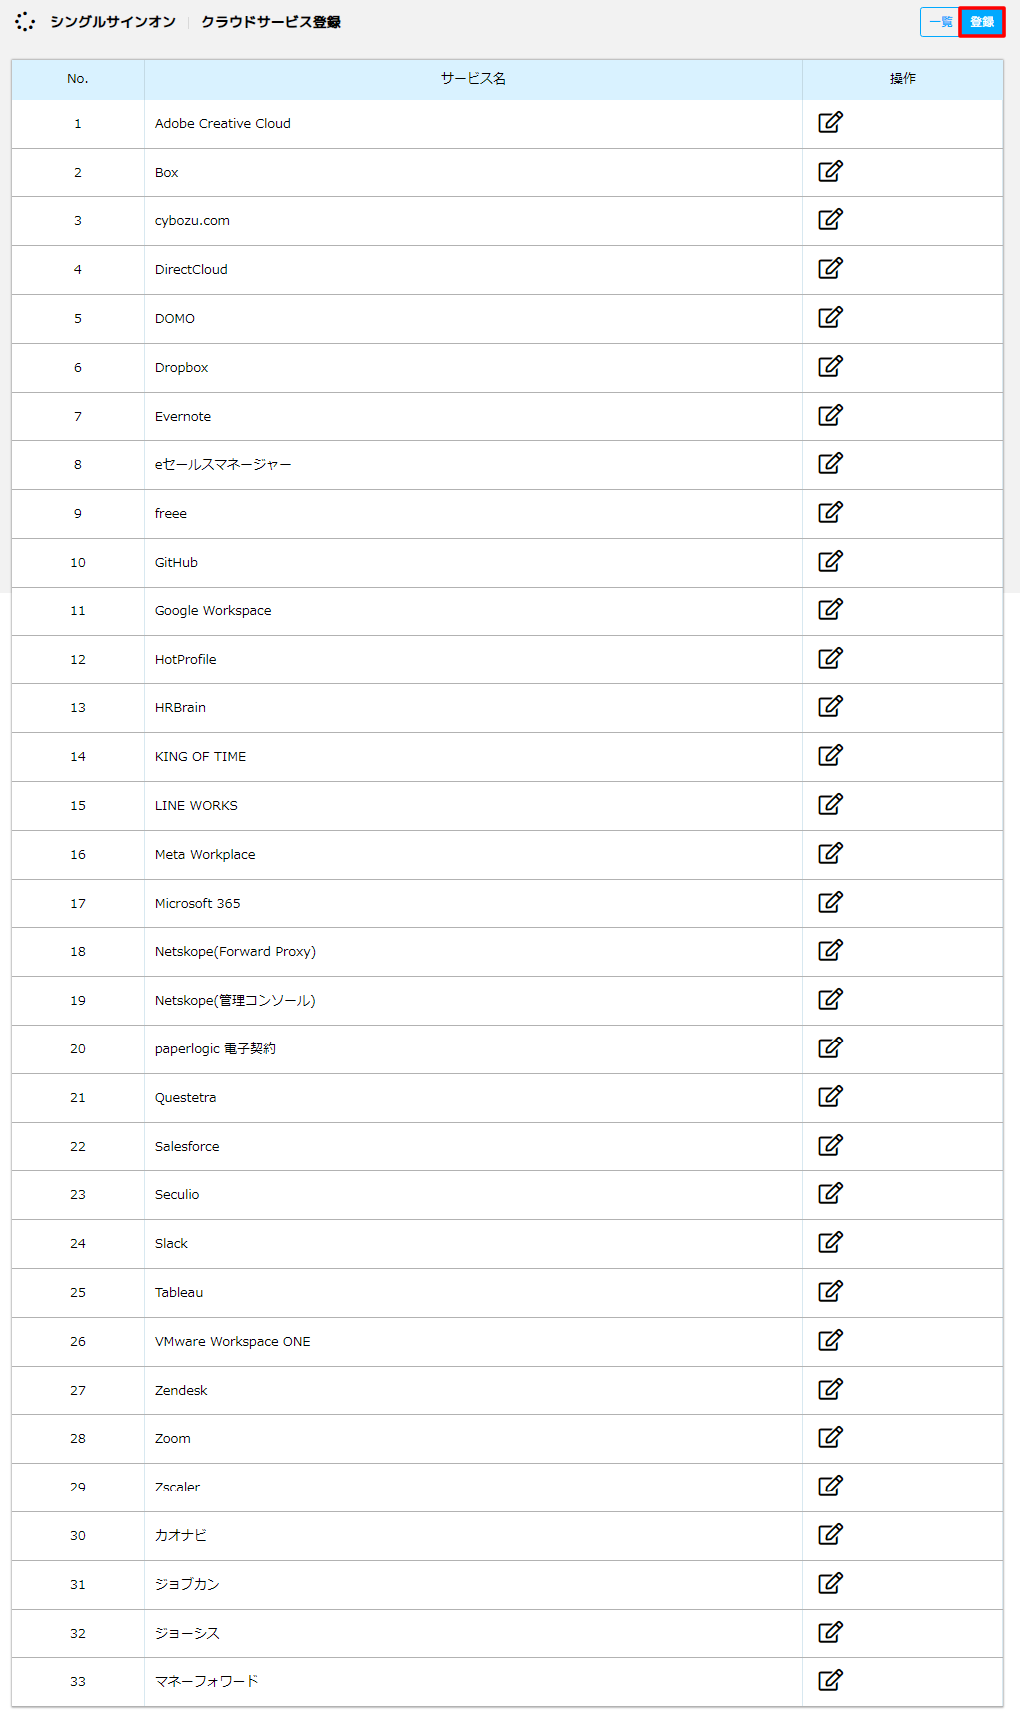Open the edit icon for Dropbox

tap(831, 366)
